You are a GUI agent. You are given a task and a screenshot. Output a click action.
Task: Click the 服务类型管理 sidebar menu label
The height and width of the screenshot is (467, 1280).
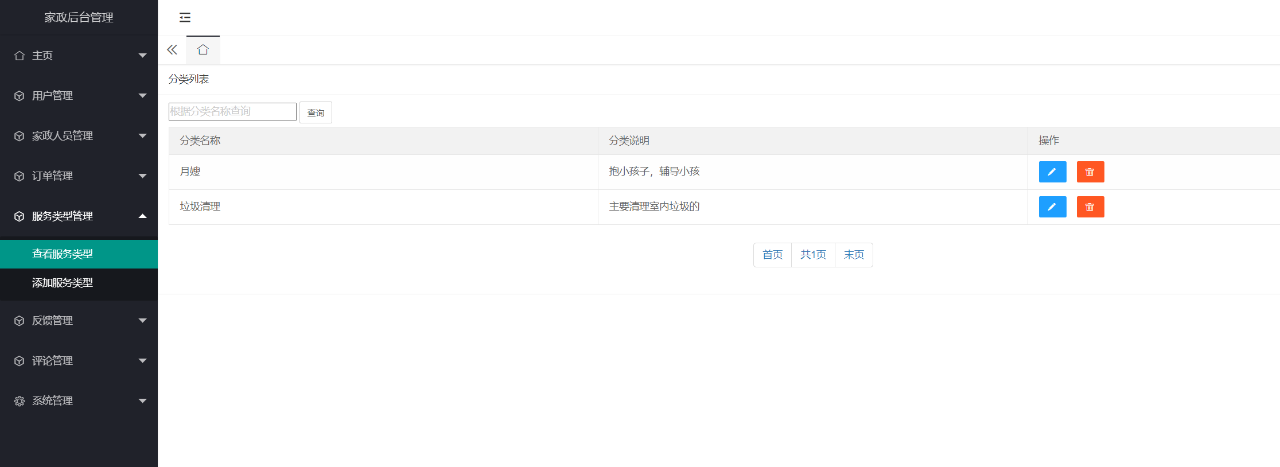pyautogui.click(x=62, y=216)
